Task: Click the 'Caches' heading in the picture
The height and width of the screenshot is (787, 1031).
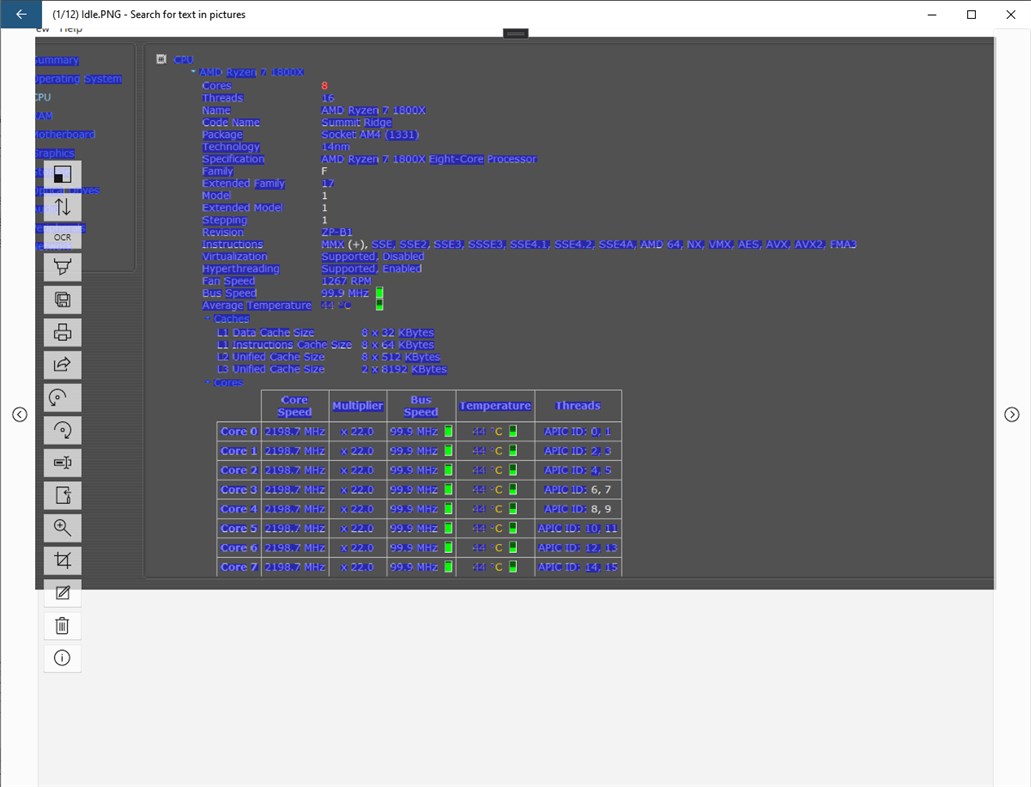Action: pos(231,319)
